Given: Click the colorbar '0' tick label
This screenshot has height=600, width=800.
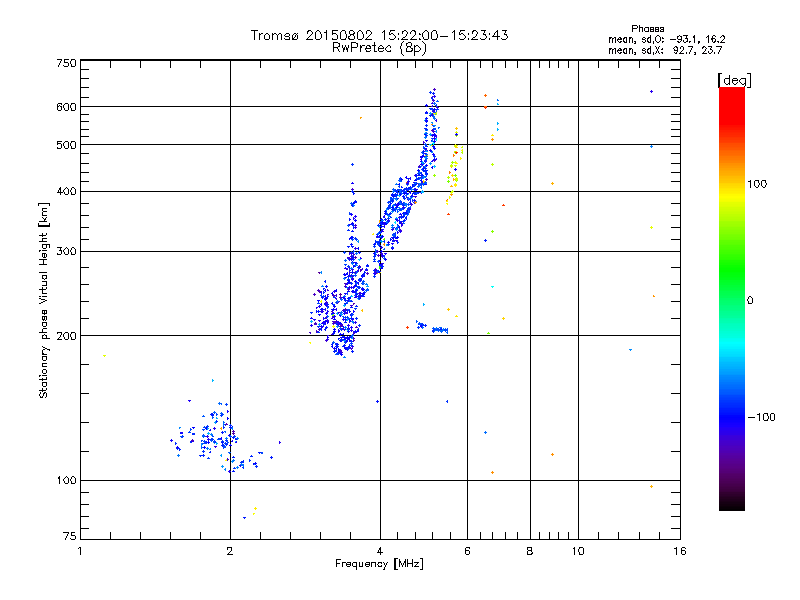Looking at the screenshot, I should pyautogui.click(x=750, y=300).
